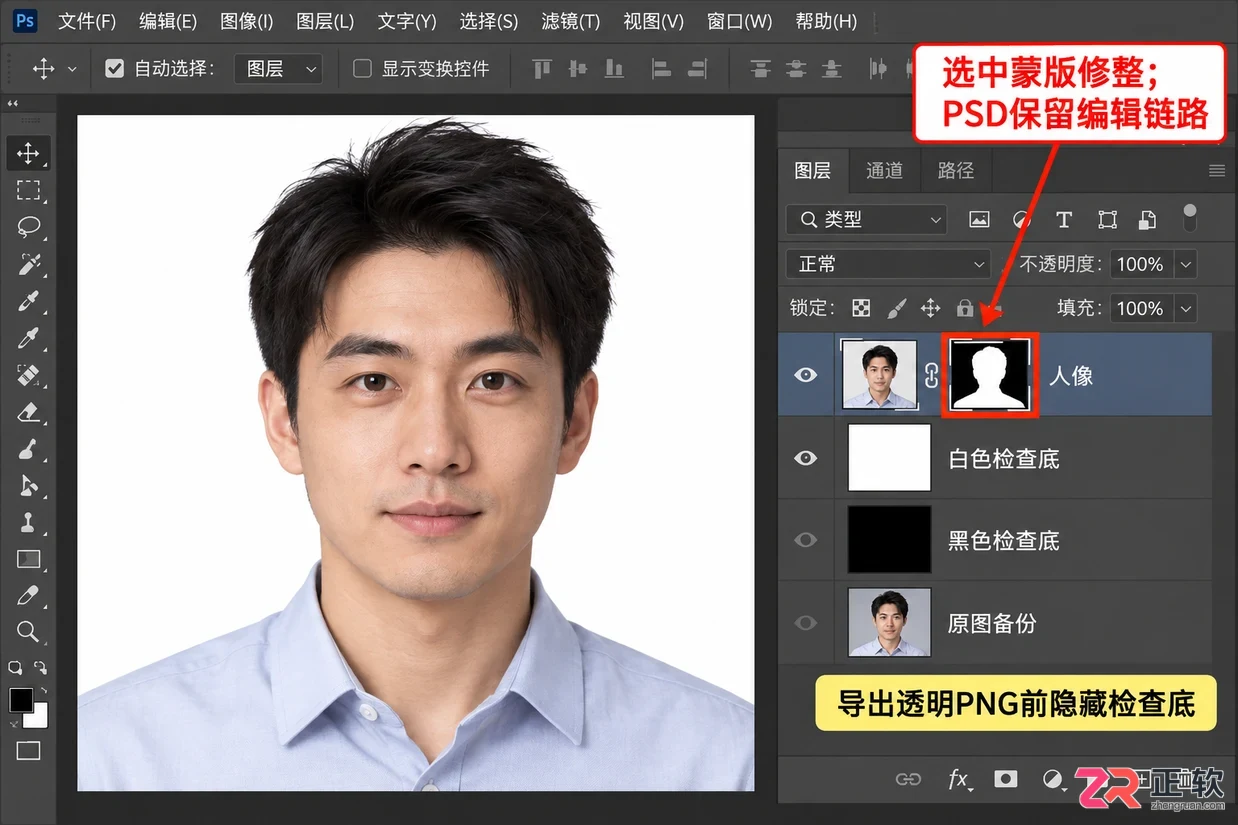This screenshot has height=825, width=1238.
Task: Distribute bottom edges in options bar
Action: click(x=831, y=68)
